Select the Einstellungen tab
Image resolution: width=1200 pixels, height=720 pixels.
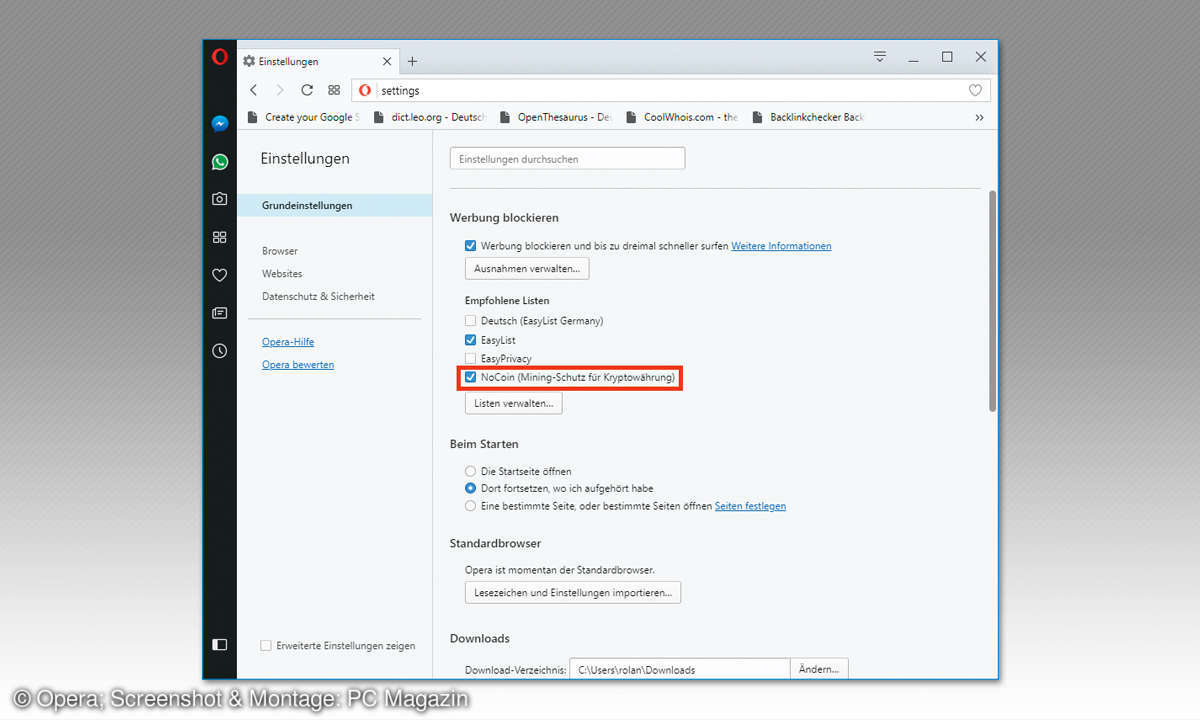pyautogui.click(x=318, y=61)
